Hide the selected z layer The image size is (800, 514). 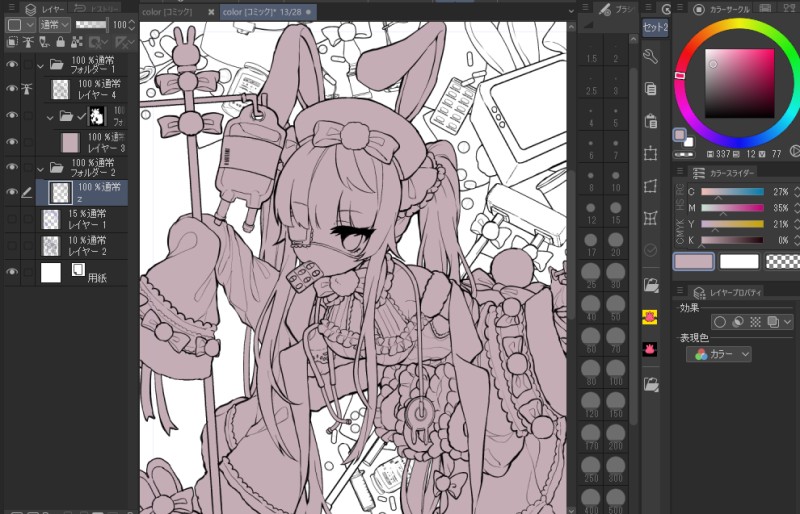pyautogui.click(x=12, y=192)
